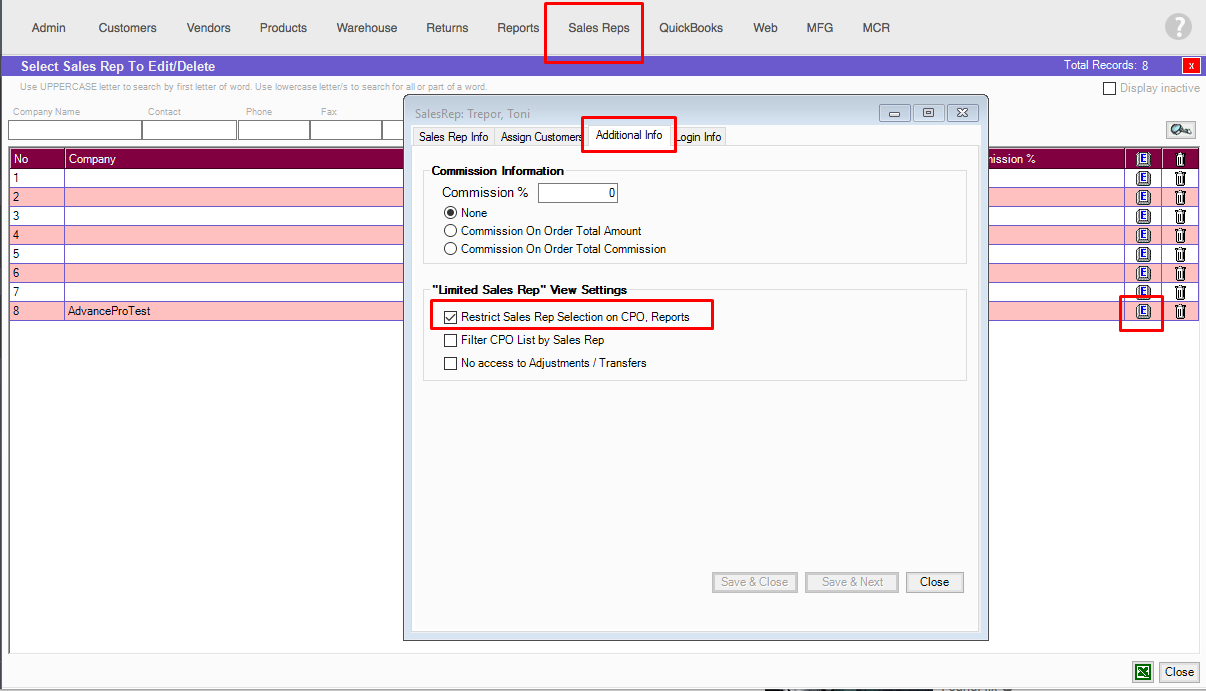Open the Login Info tab

tap(699, 137)
